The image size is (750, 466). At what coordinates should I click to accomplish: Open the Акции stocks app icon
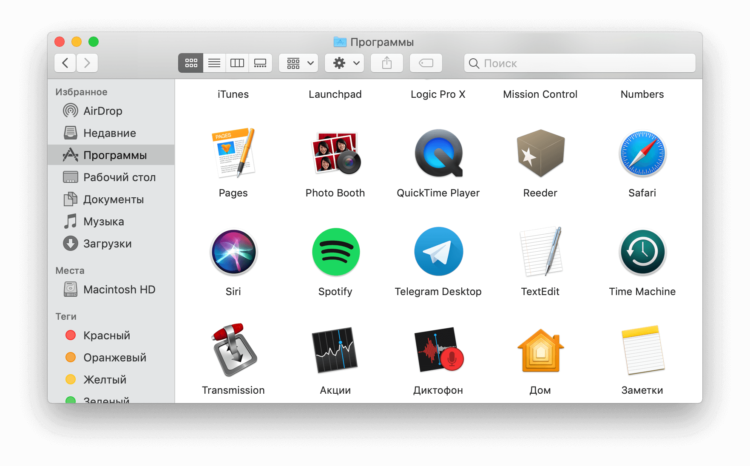[x=335, y=350]
